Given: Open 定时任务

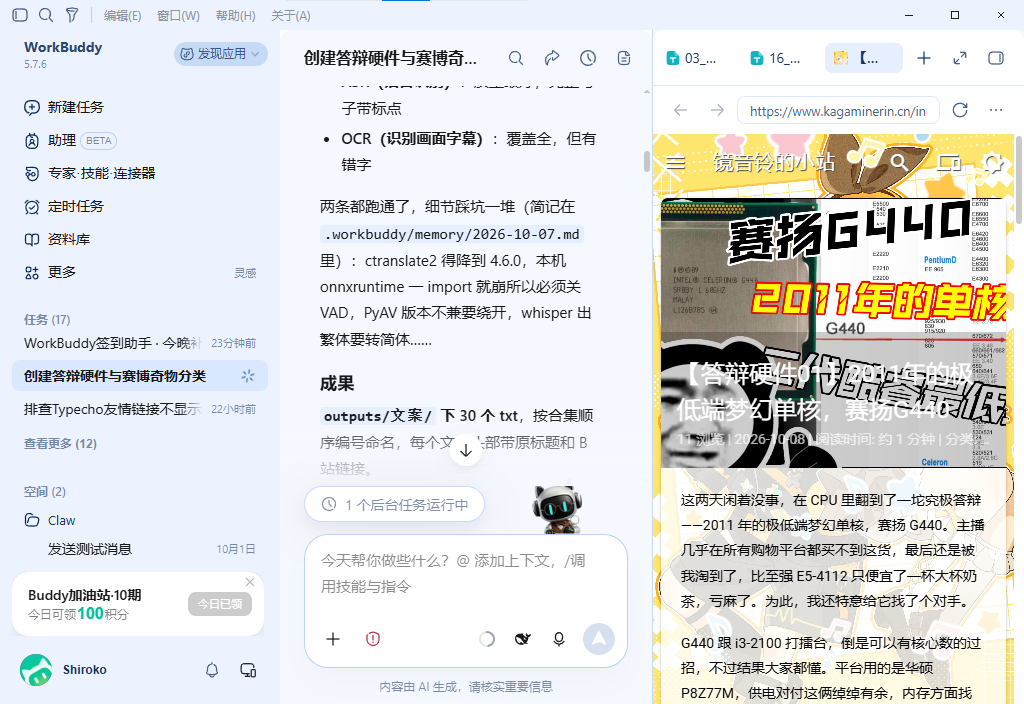Looking at the screenshot, I should (64, 206).
